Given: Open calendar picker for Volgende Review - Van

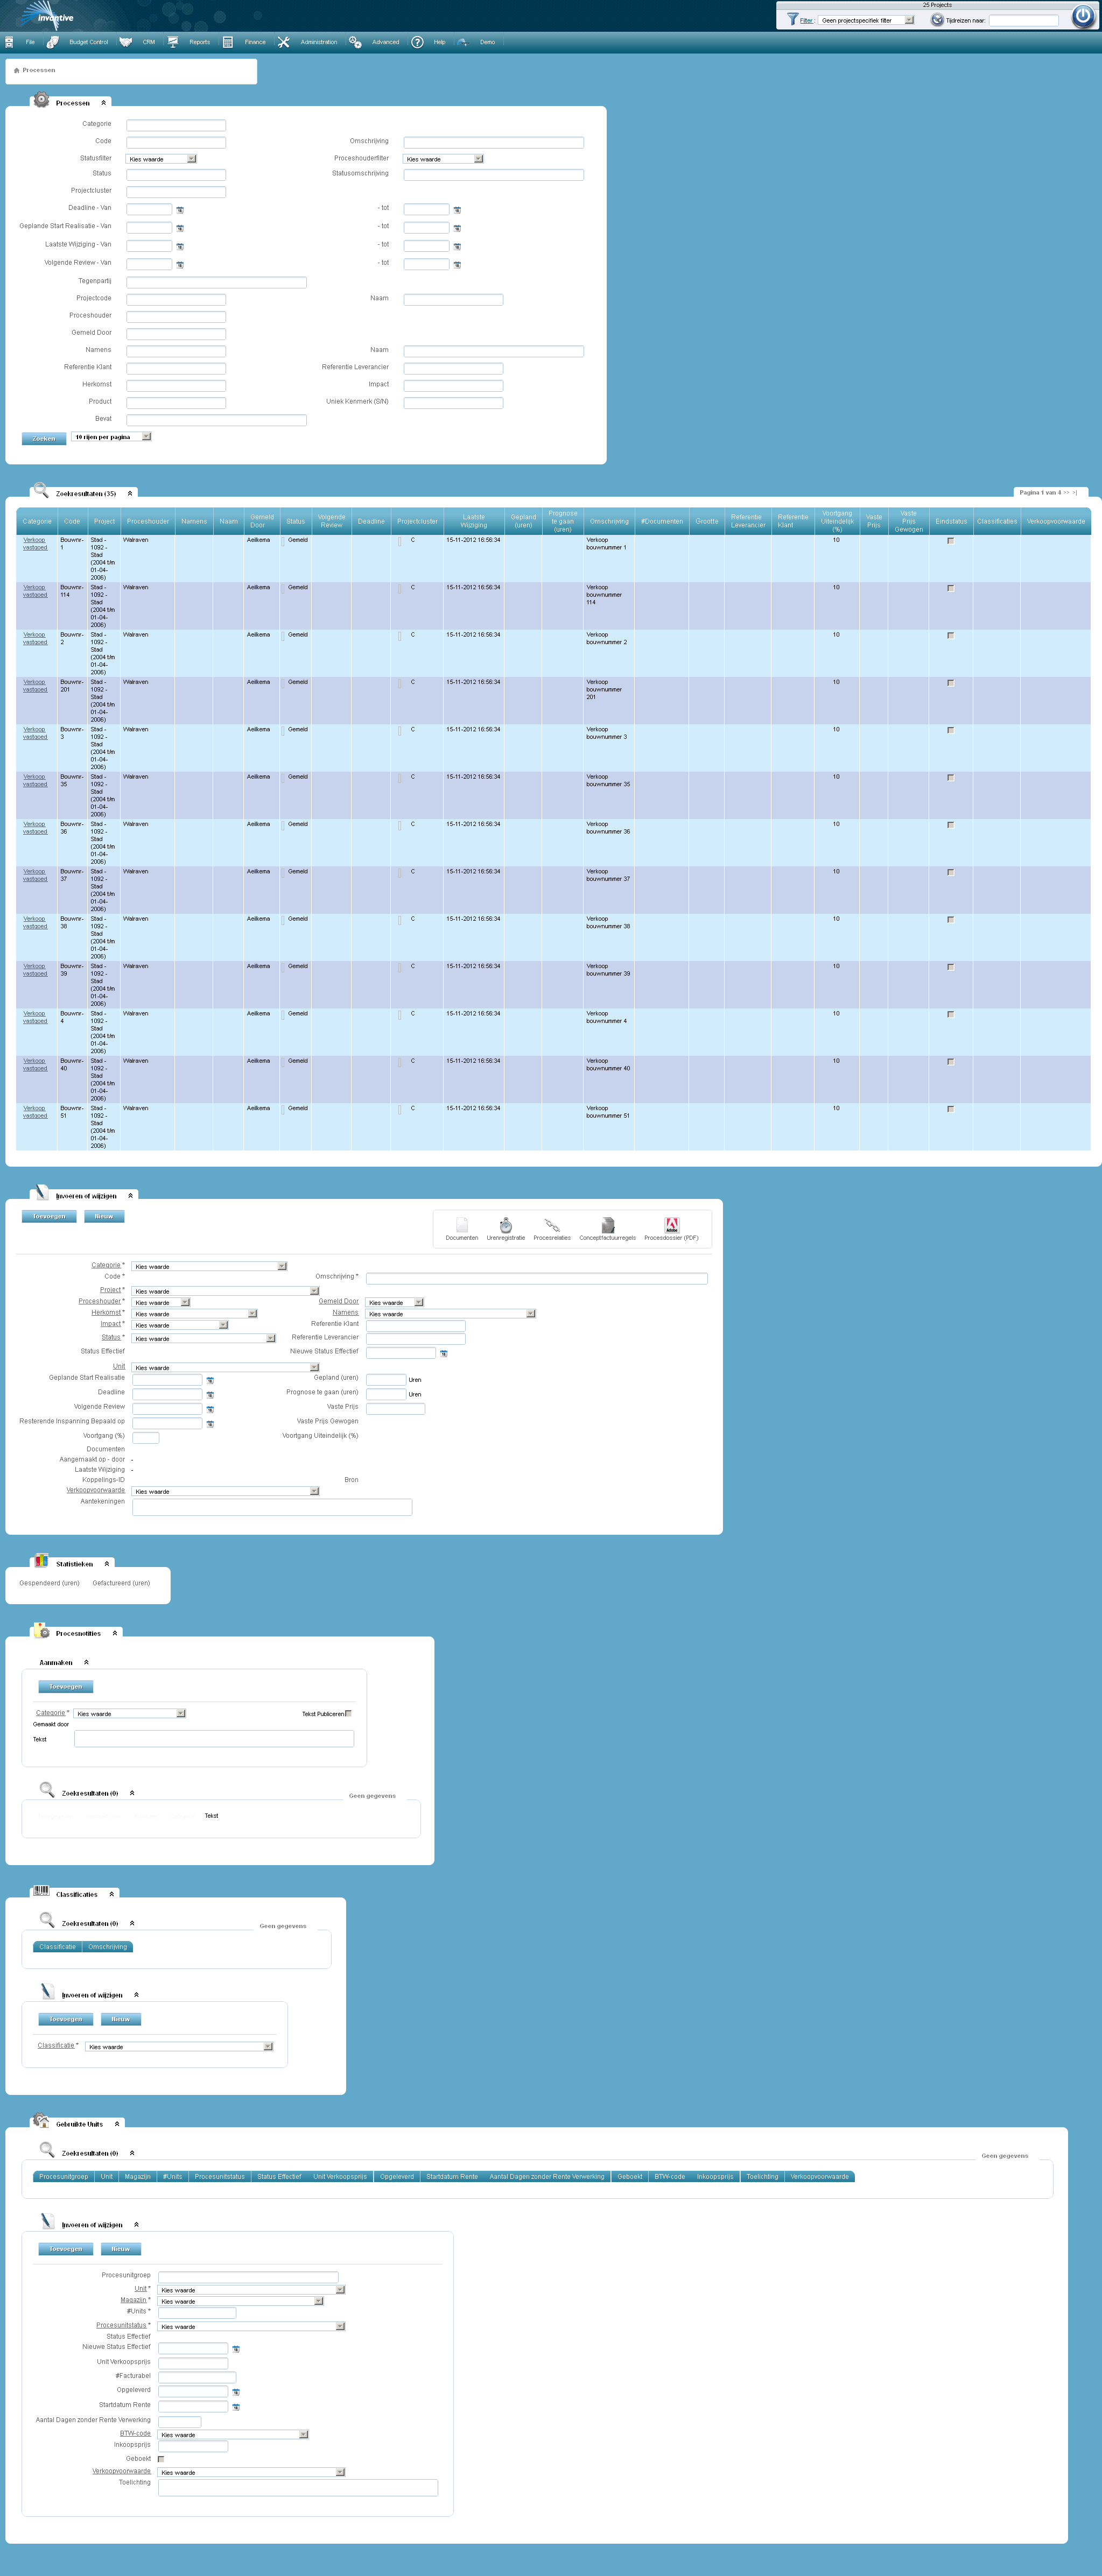Looking at the screenshot, I should (180, 265).
